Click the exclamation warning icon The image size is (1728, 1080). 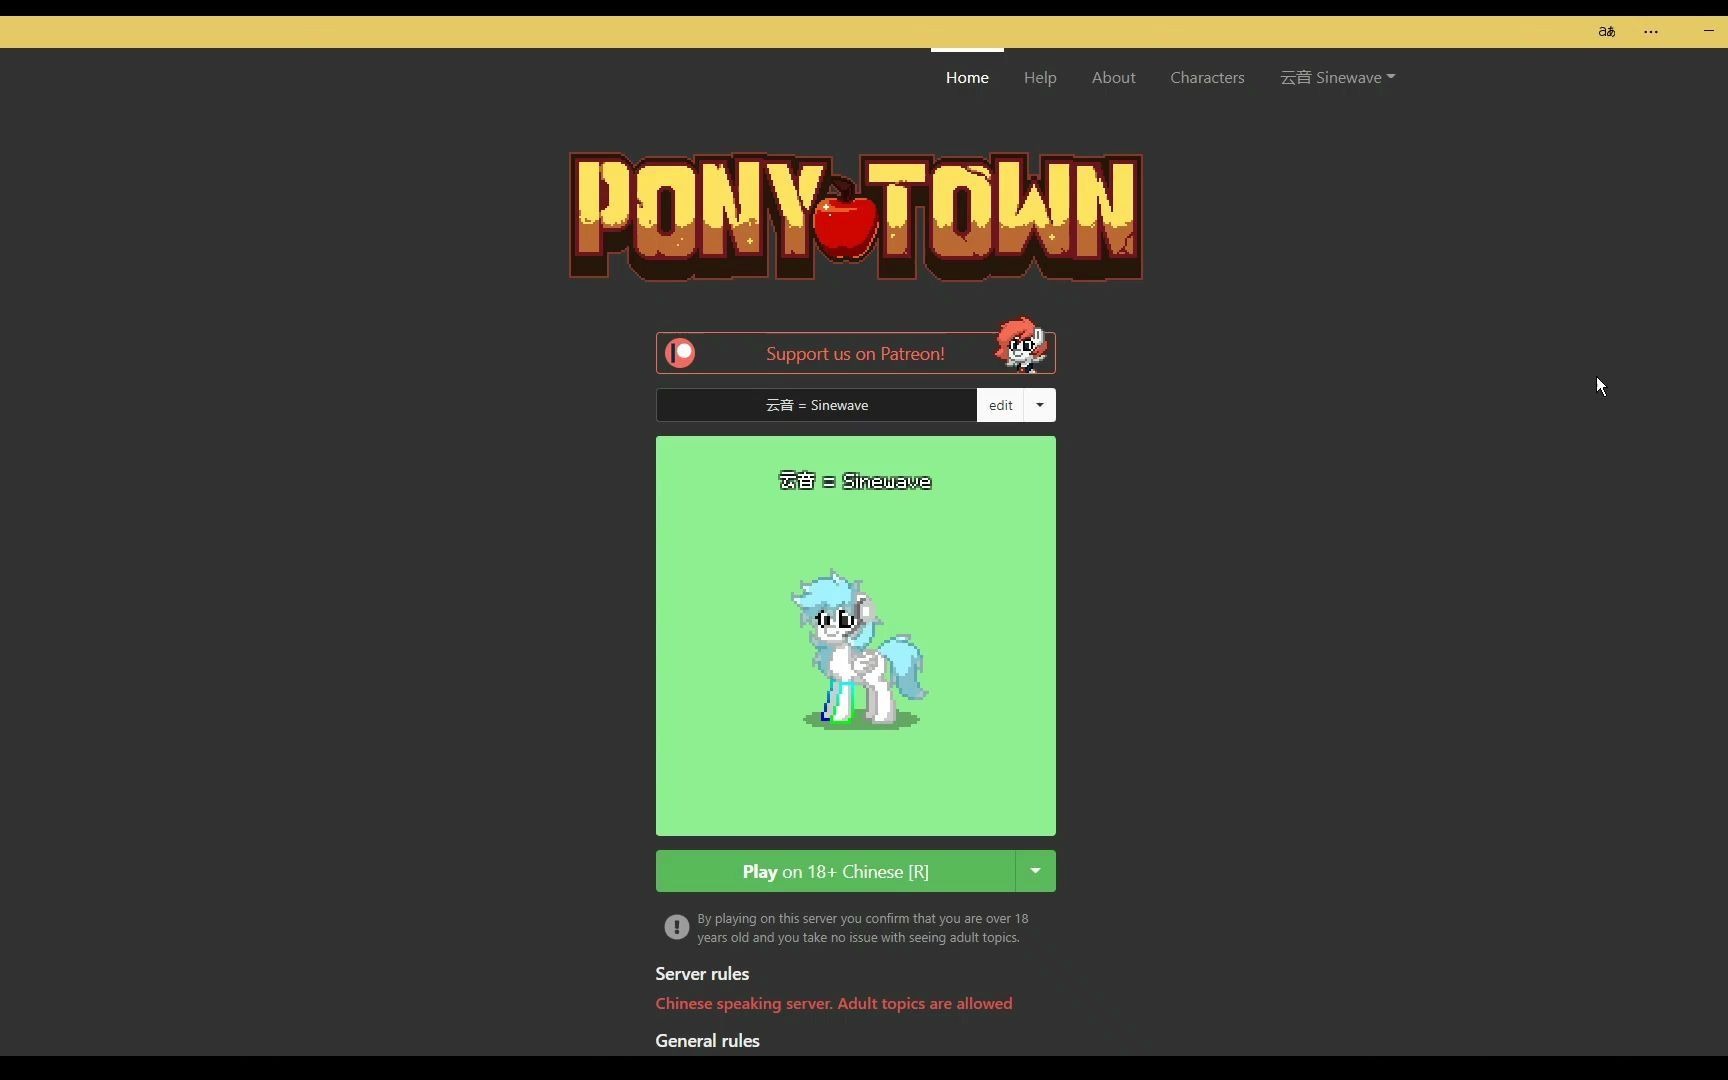(677, 927)
